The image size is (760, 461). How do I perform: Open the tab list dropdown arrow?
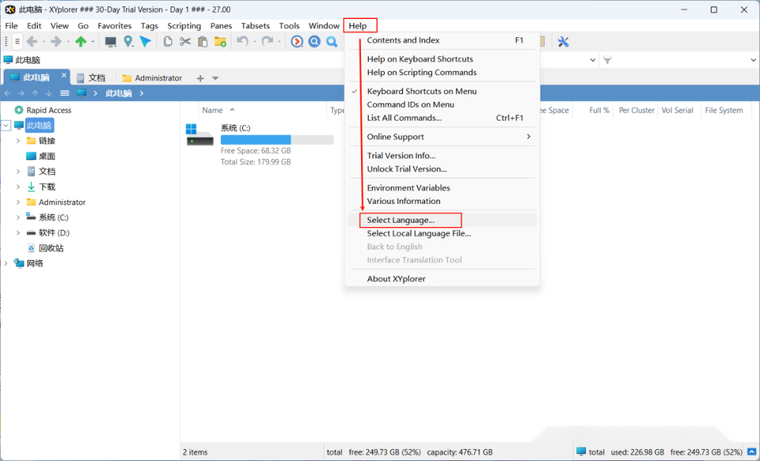pos(215,78)
